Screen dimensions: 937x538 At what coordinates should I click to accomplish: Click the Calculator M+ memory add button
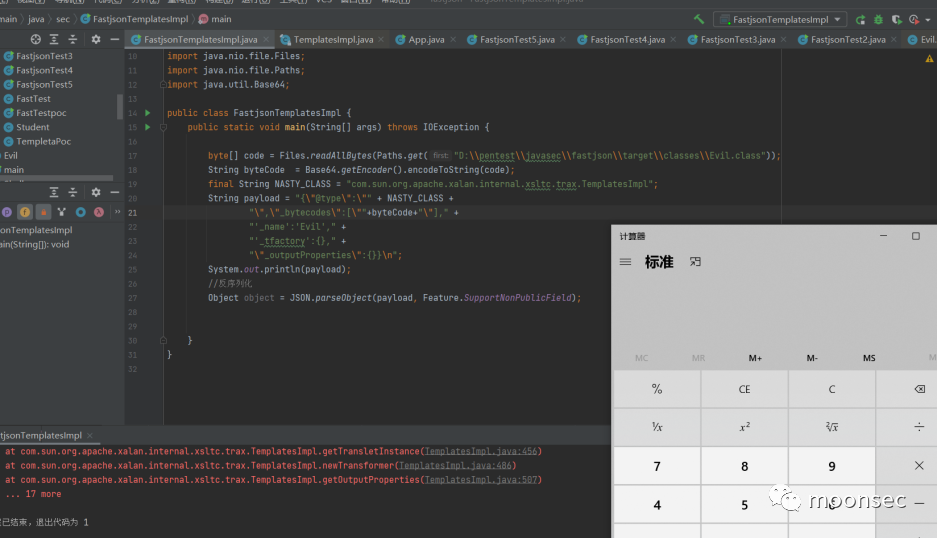755,358
